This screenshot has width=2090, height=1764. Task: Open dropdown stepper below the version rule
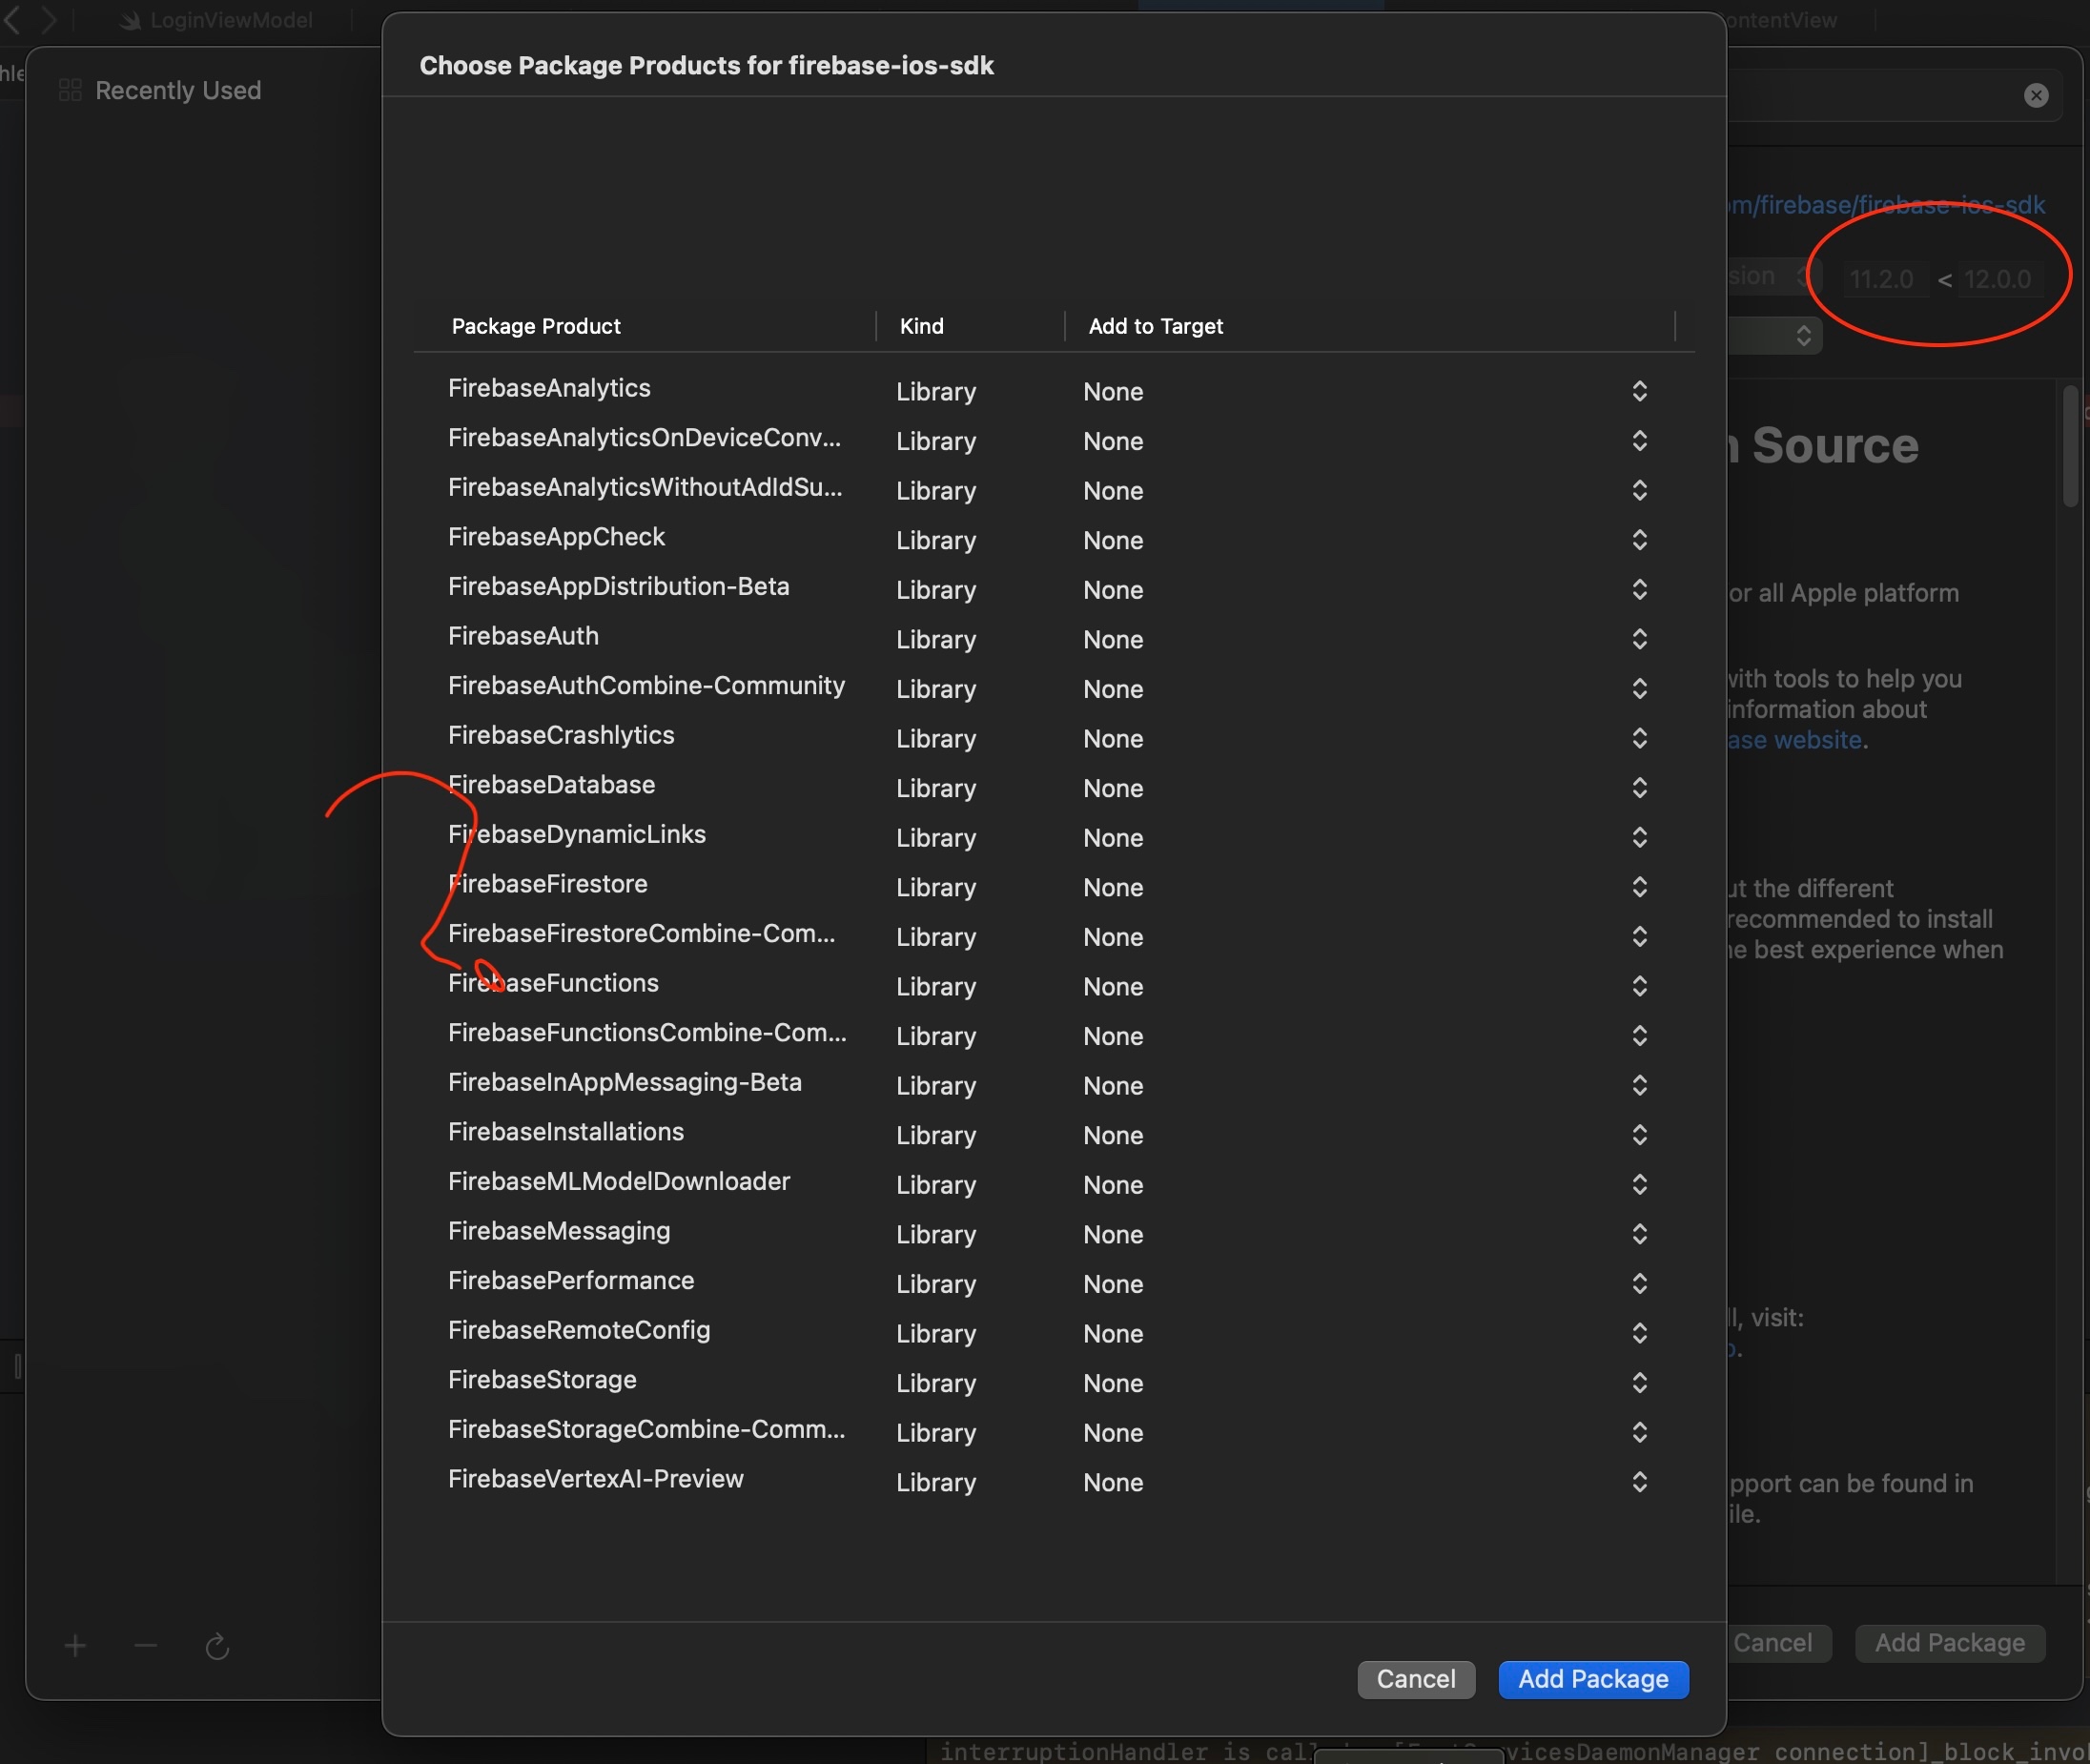tap(1803, 335)
